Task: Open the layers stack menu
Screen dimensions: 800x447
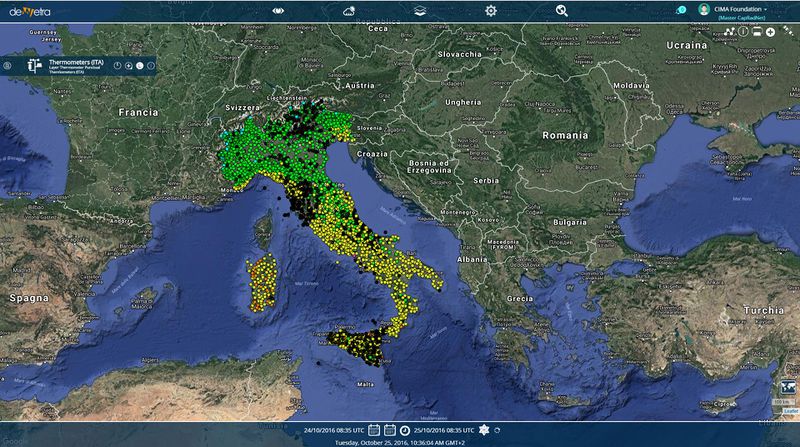Action: pos(420,11)
